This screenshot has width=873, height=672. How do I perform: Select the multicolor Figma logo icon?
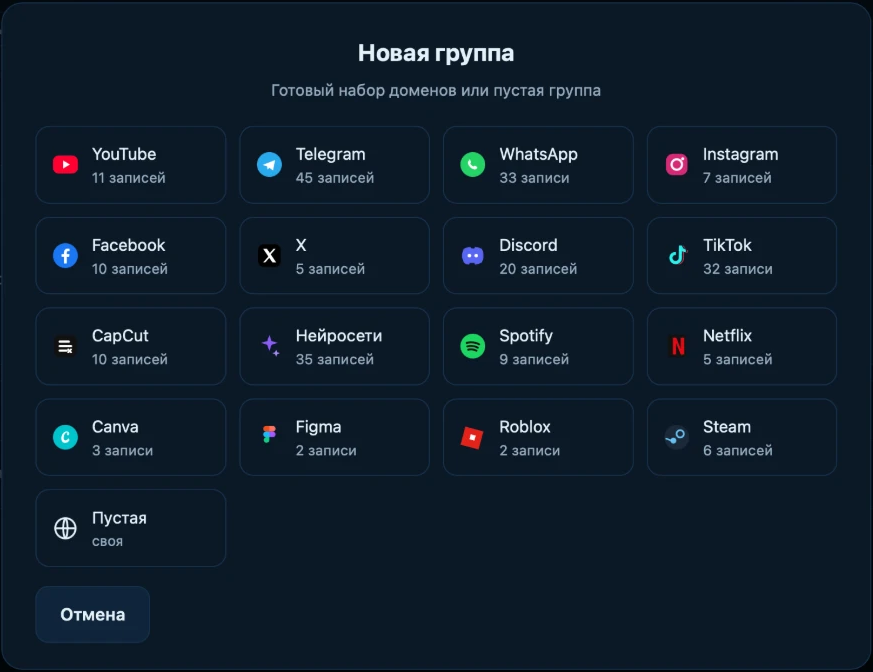point(269,434)
